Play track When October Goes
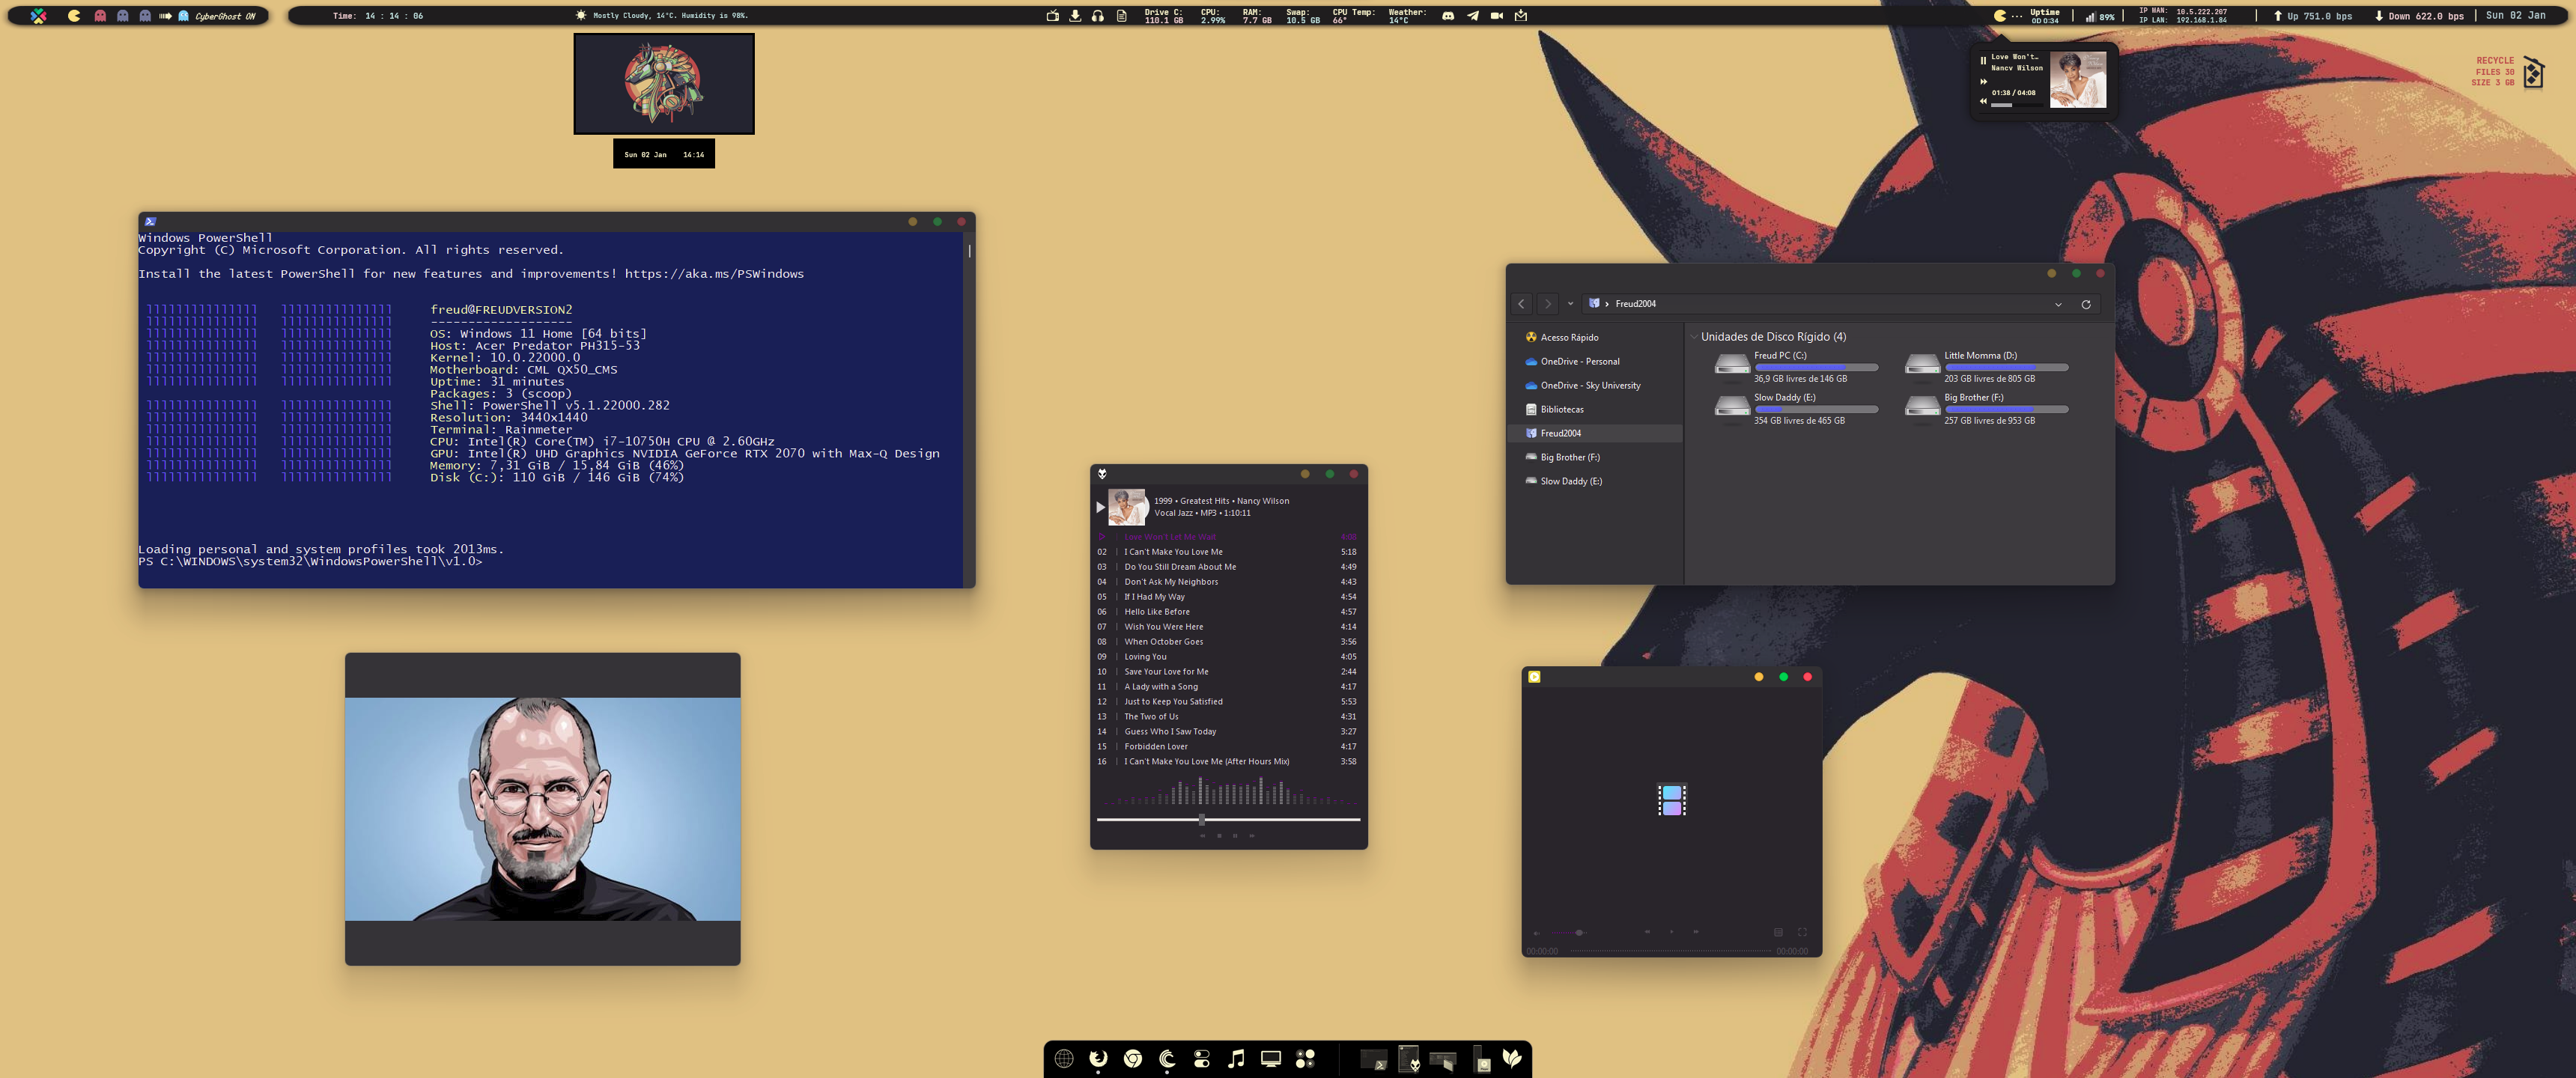This screenshot has width=2576, height=1078. pyautogui.click(x=1163, y=642)
